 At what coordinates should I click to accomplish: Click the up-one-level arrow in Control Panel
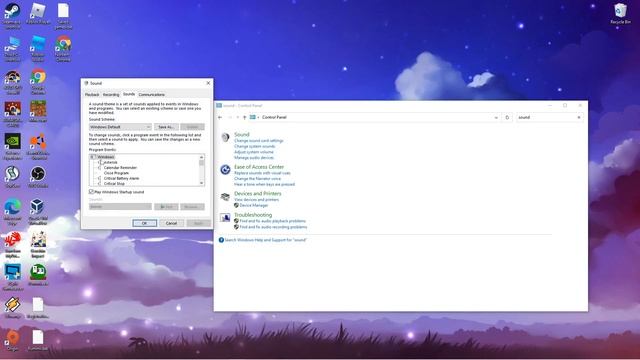244,117
